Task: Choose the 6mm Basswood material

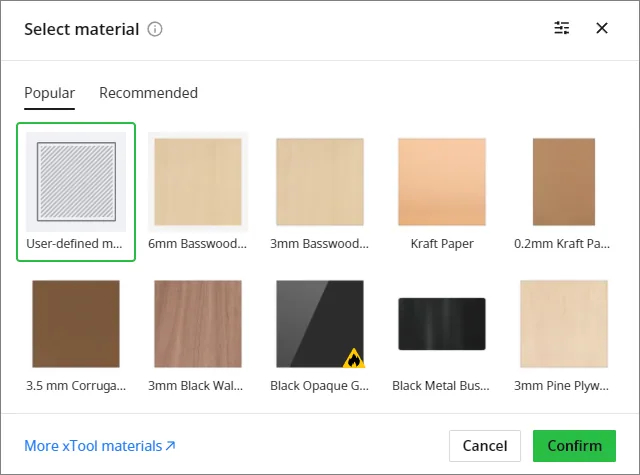Action: (x=198, y=182)
